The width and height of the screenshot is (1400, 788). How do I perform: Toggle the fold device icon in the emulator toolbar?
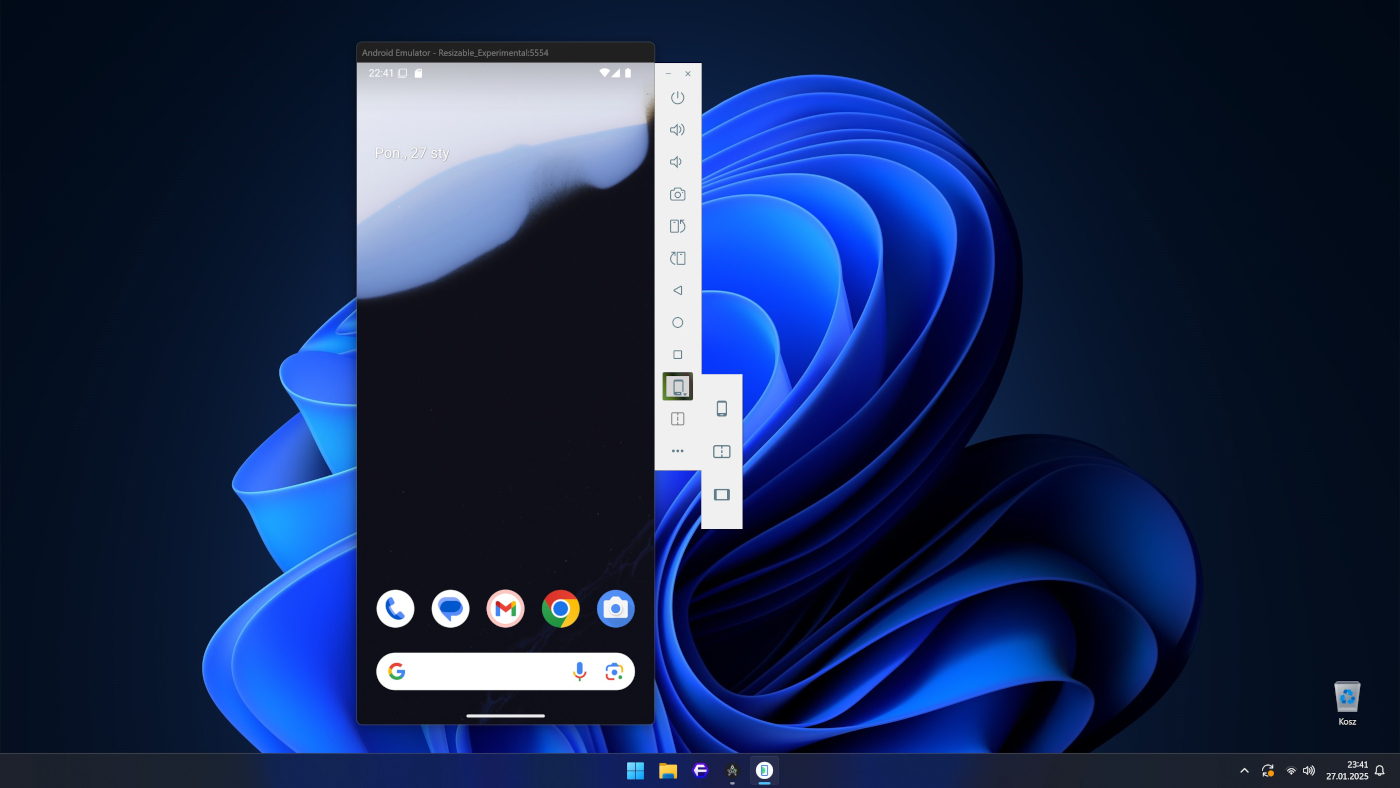(677, 419)
